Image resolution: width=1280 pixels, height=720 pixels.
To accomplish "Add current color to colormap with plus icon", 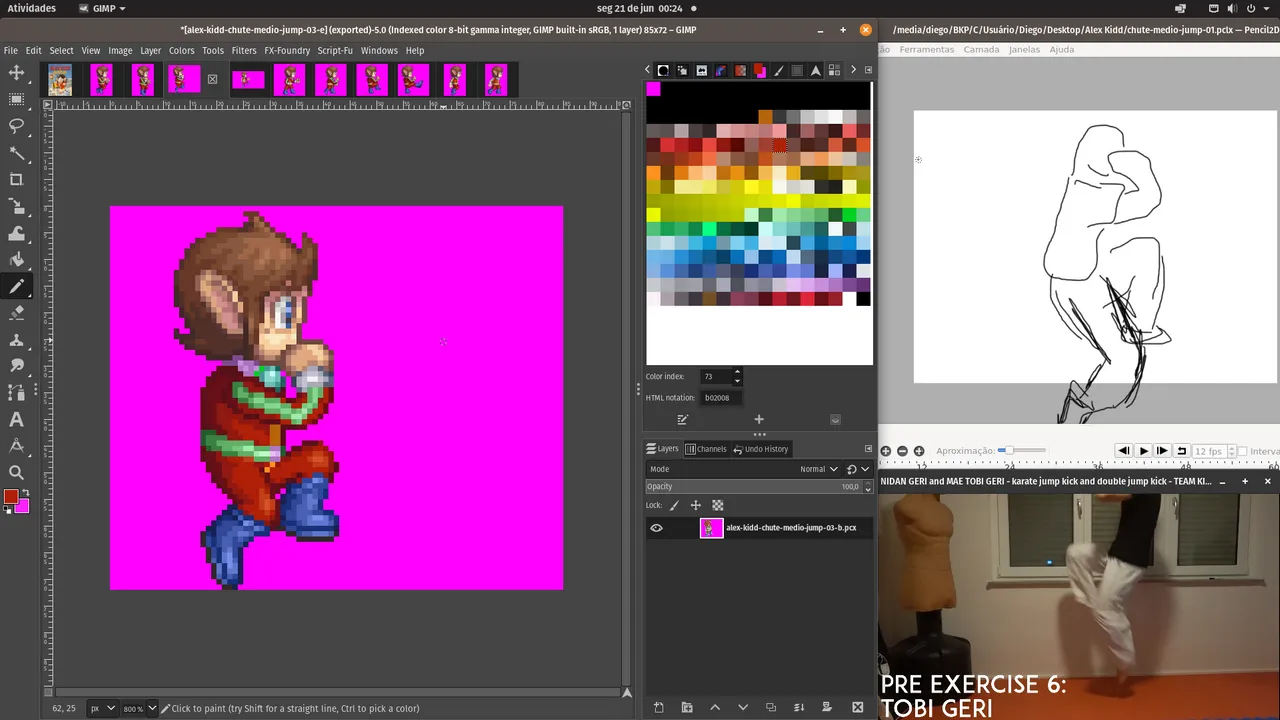I will coord(759,420).
